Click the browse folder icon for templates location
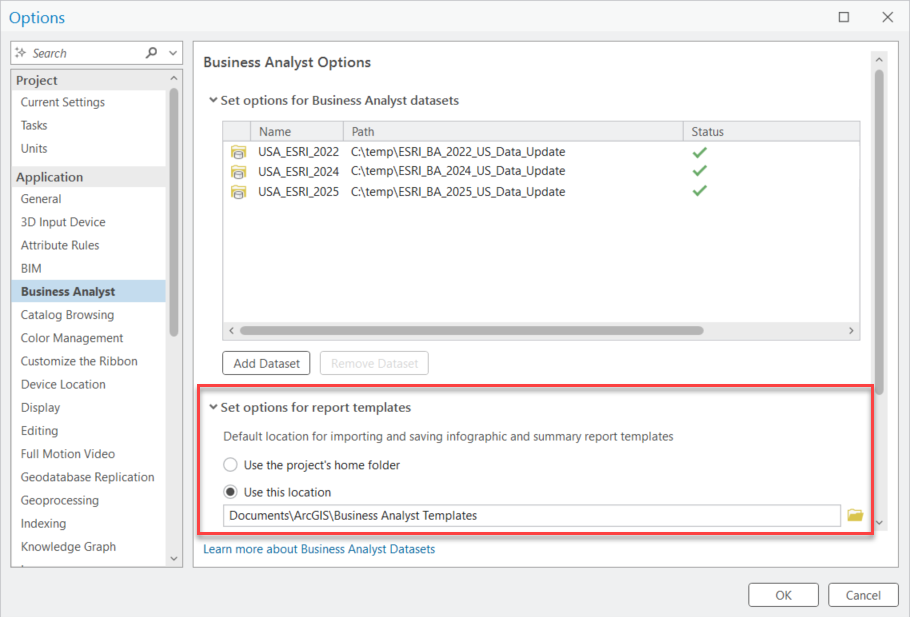This screenshot has width=910, height=617. pos(855,515)
